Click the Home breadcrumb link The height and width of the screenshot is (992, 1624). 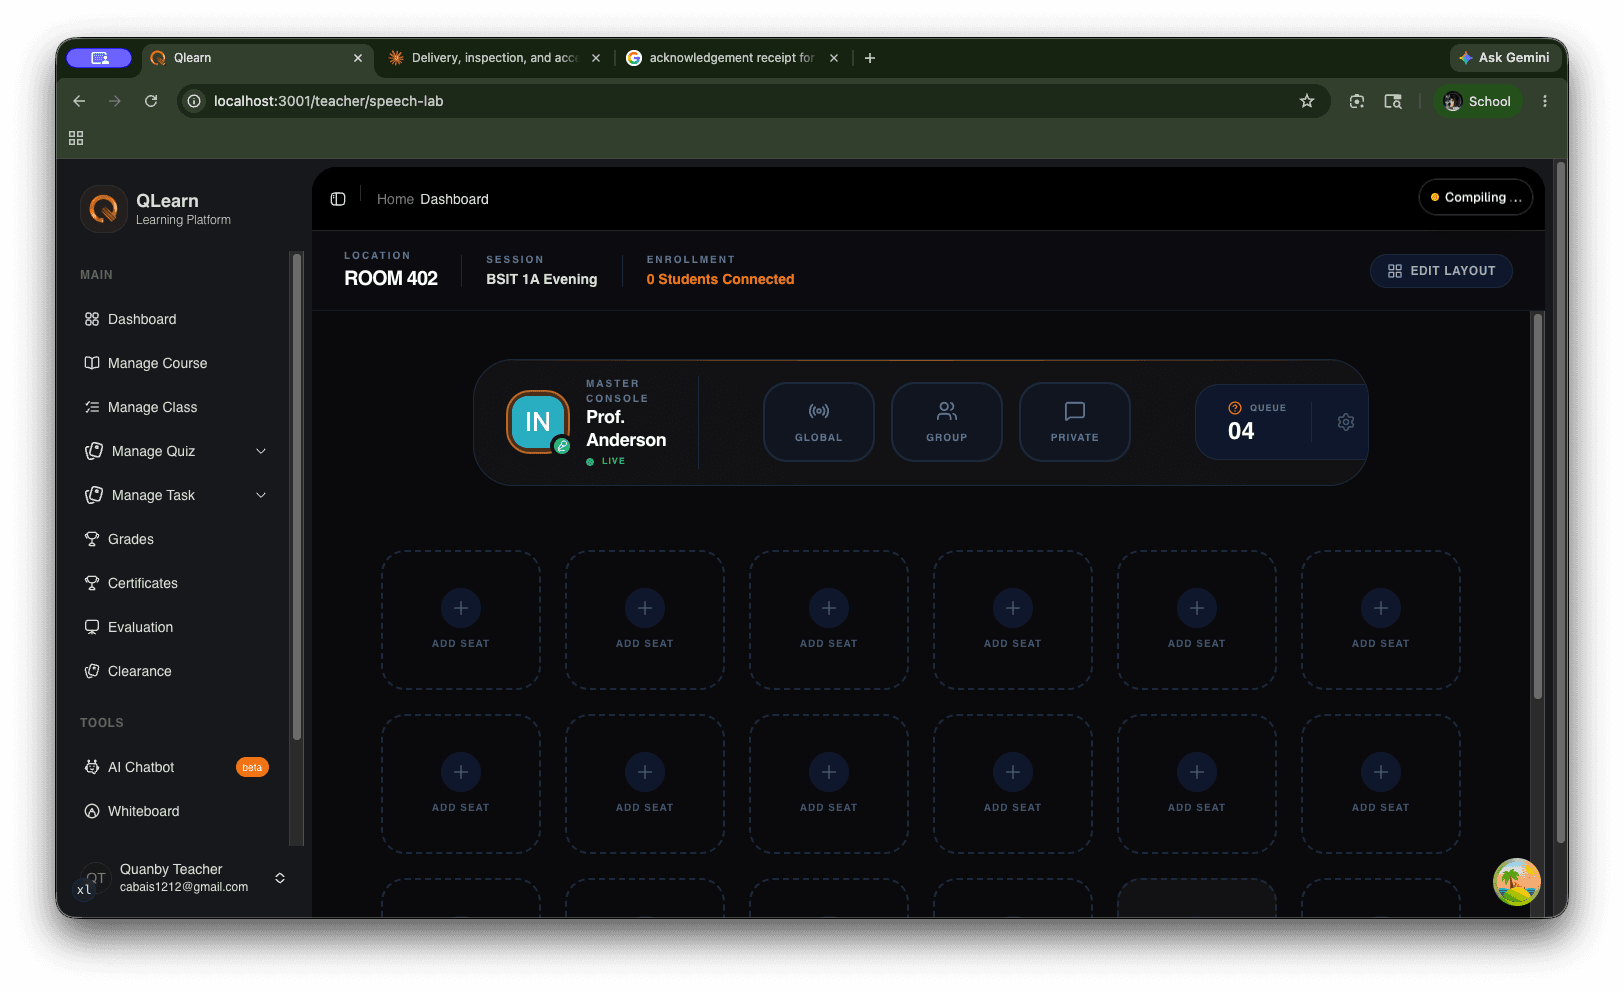[x=395, y=199]
